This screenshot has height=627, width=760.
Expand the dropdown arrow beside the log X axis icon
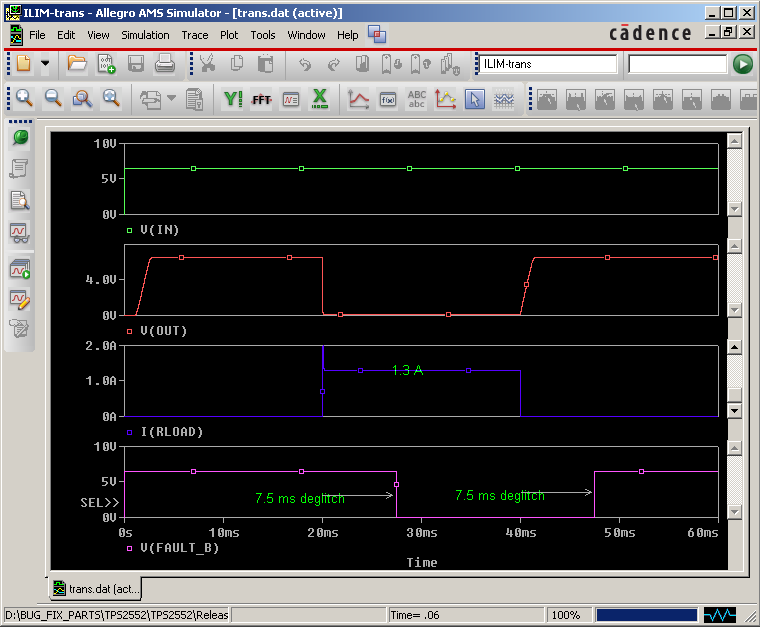[171, 99]
